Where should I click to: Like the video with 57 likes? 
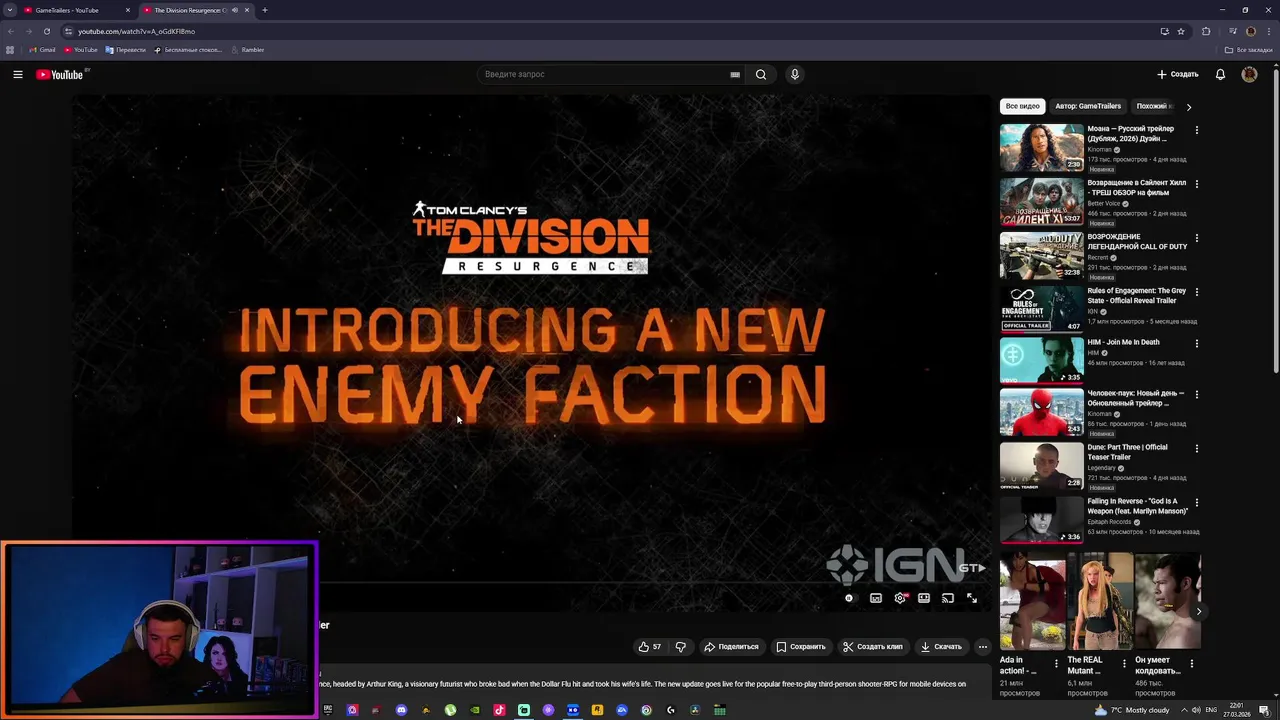(650, 647)
